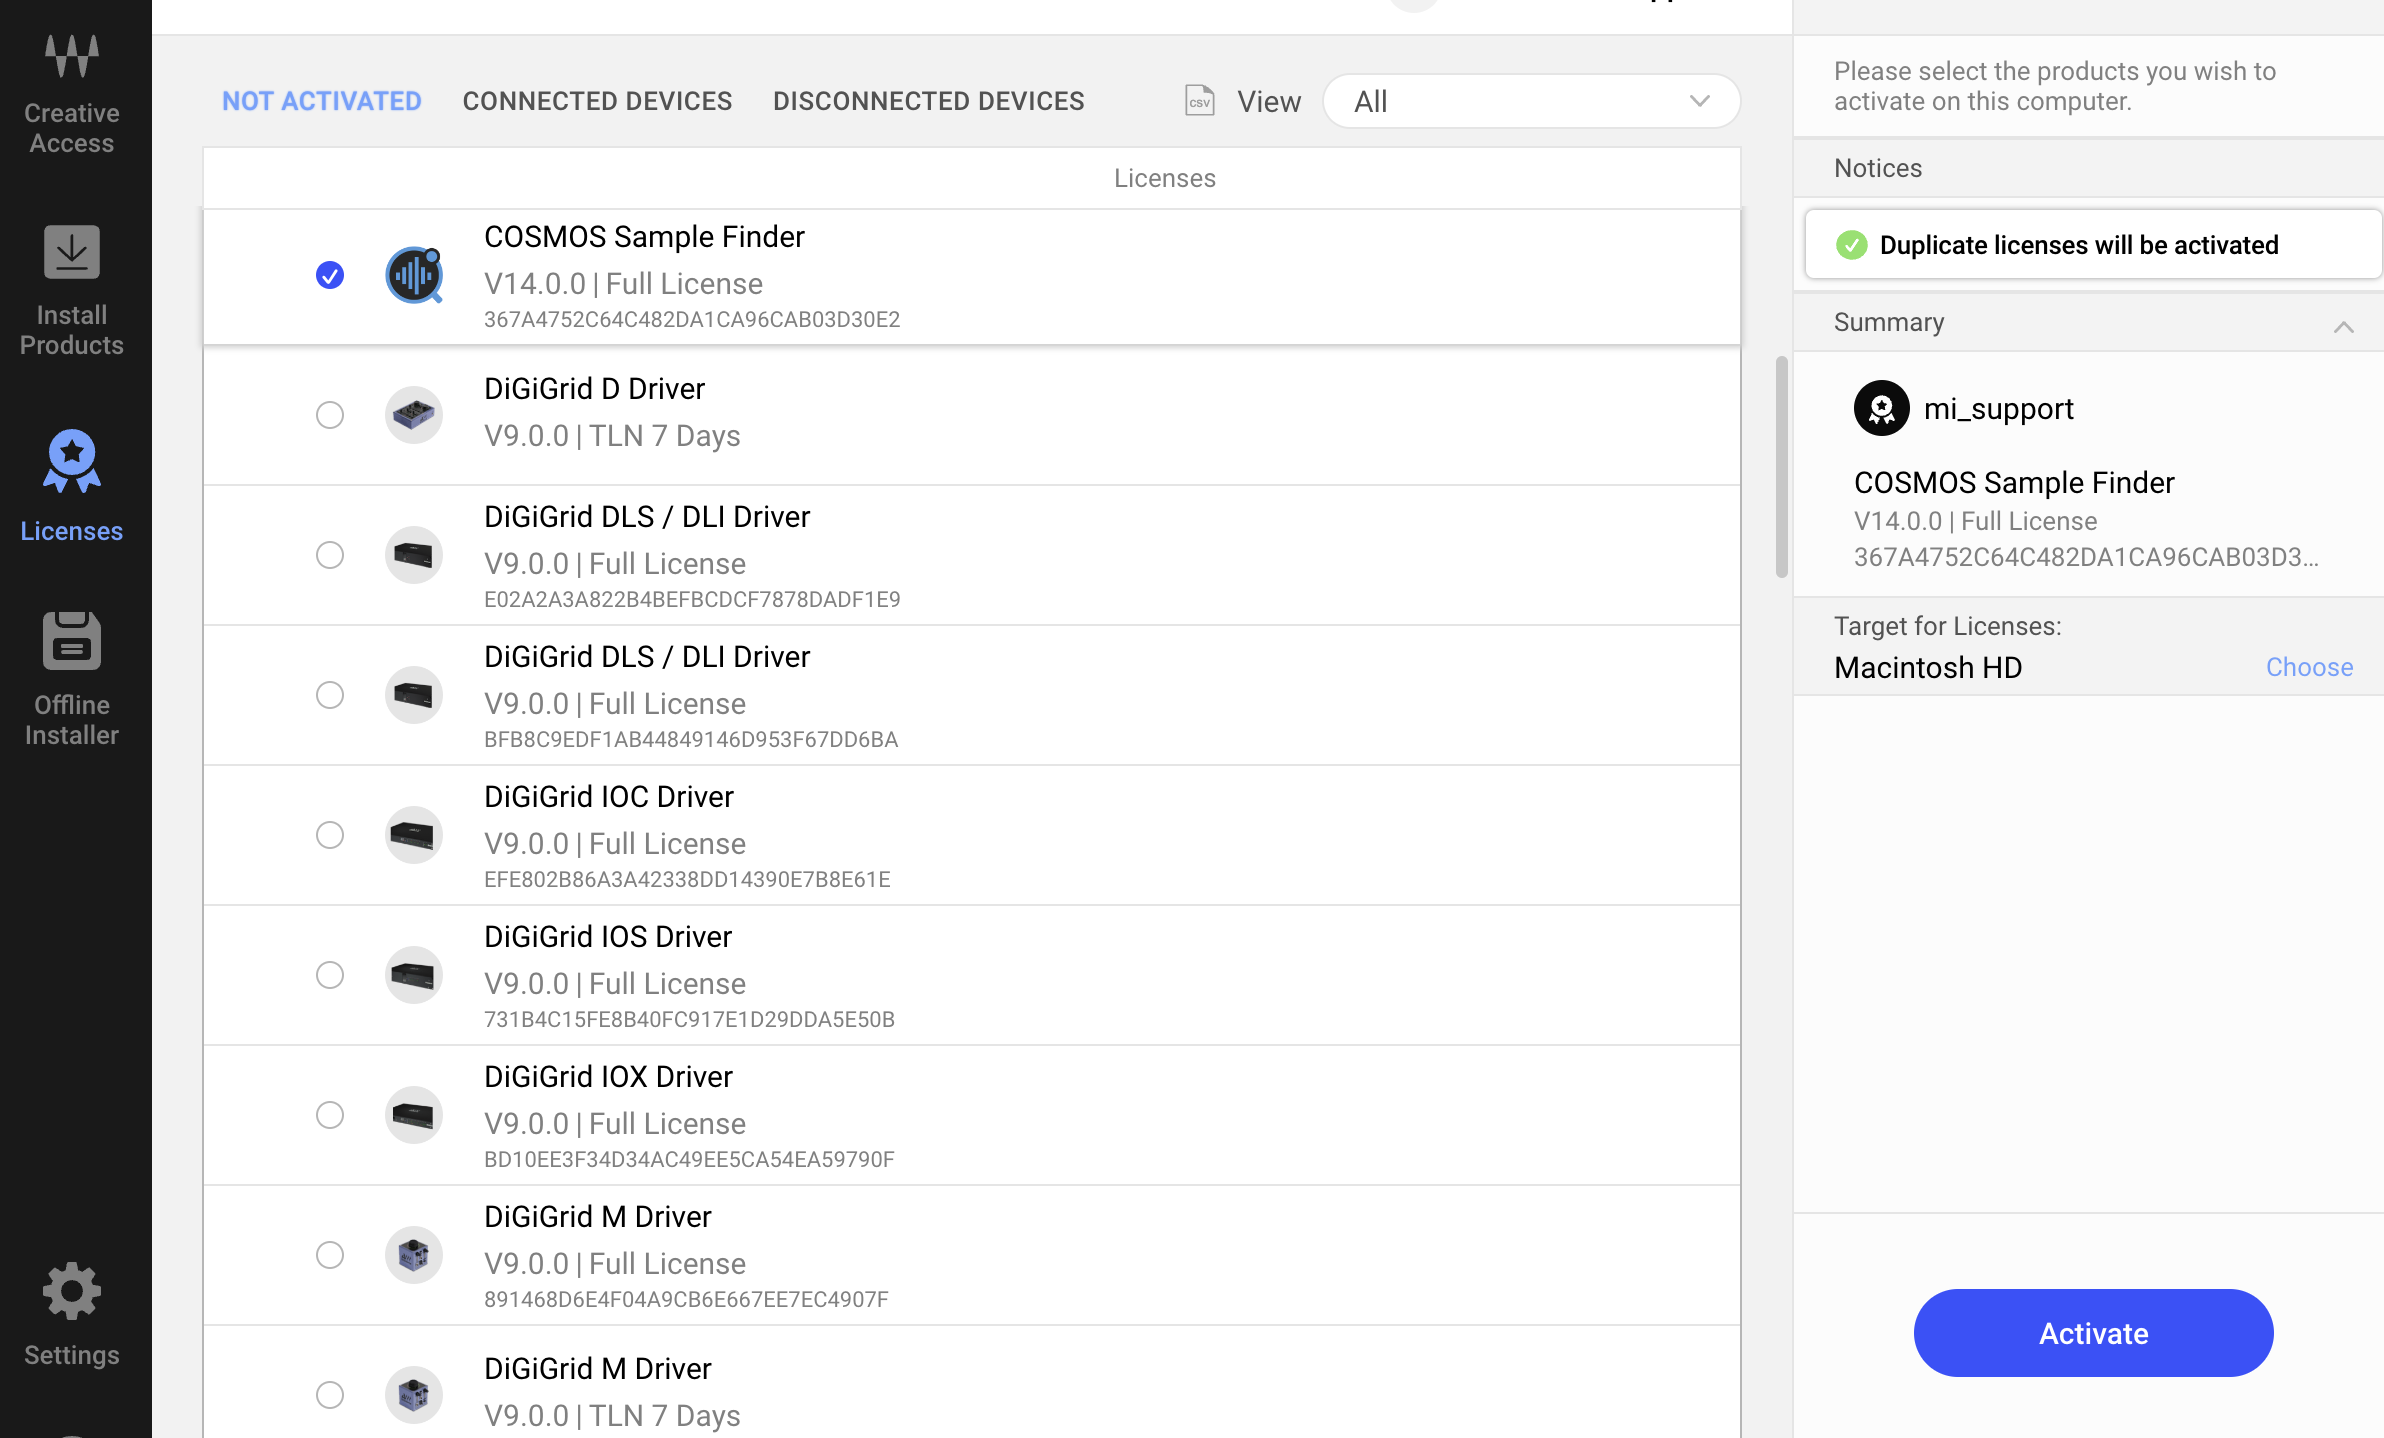Click the key 891468D6E4F04A9CB6E667EE7EC4907F
Viewport: 2384px width, 1438px height.
[686, 1300]
